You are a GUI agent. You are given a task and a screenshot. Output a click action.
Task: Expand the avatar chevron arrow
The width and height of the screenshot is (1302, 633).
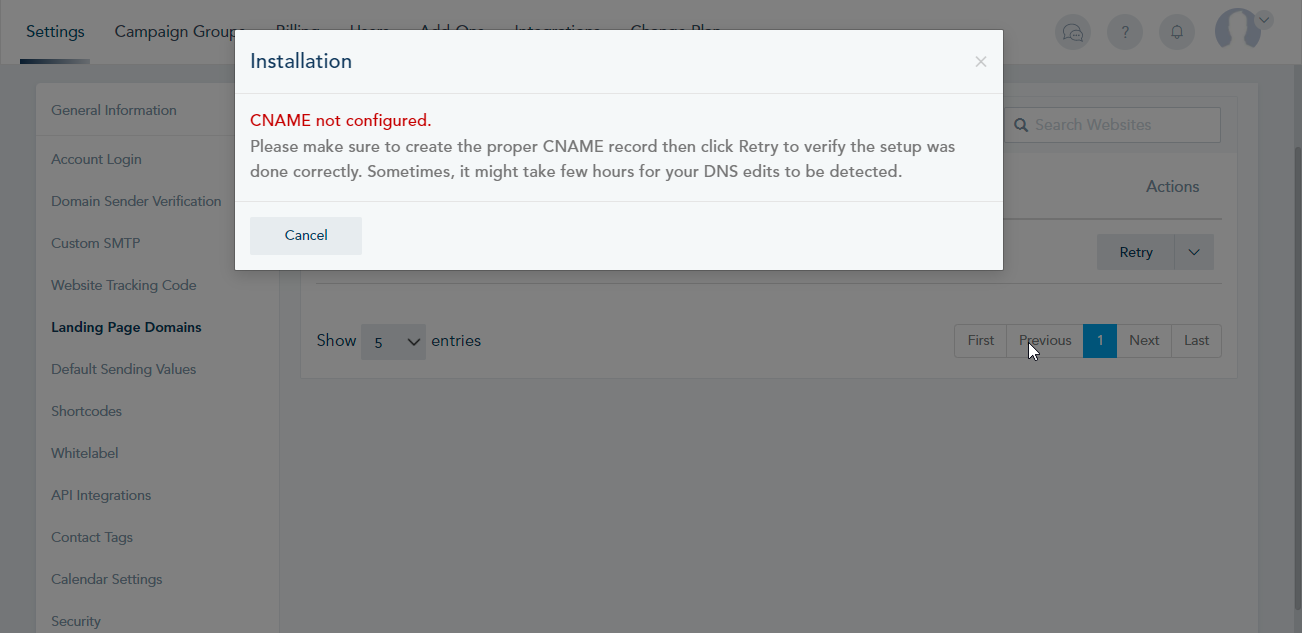(1264, 19)
